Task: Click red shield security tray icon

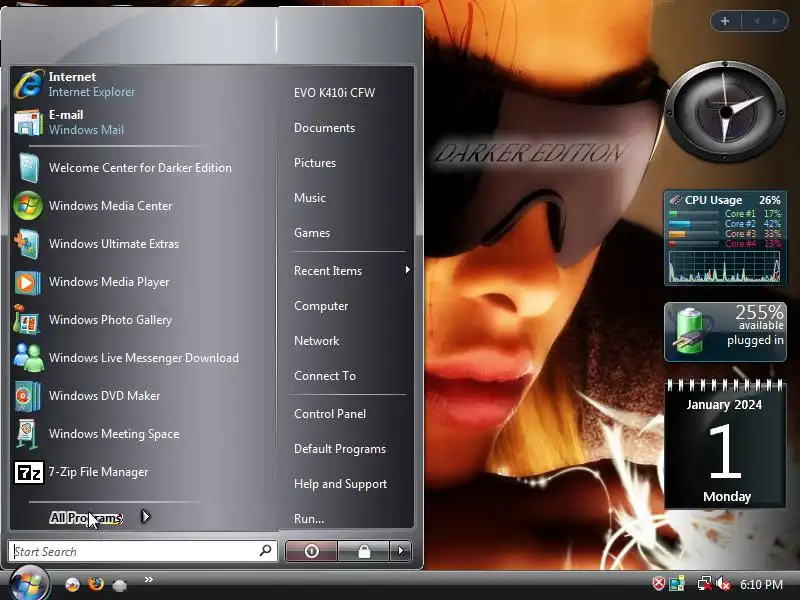Action: pos(659,583)
